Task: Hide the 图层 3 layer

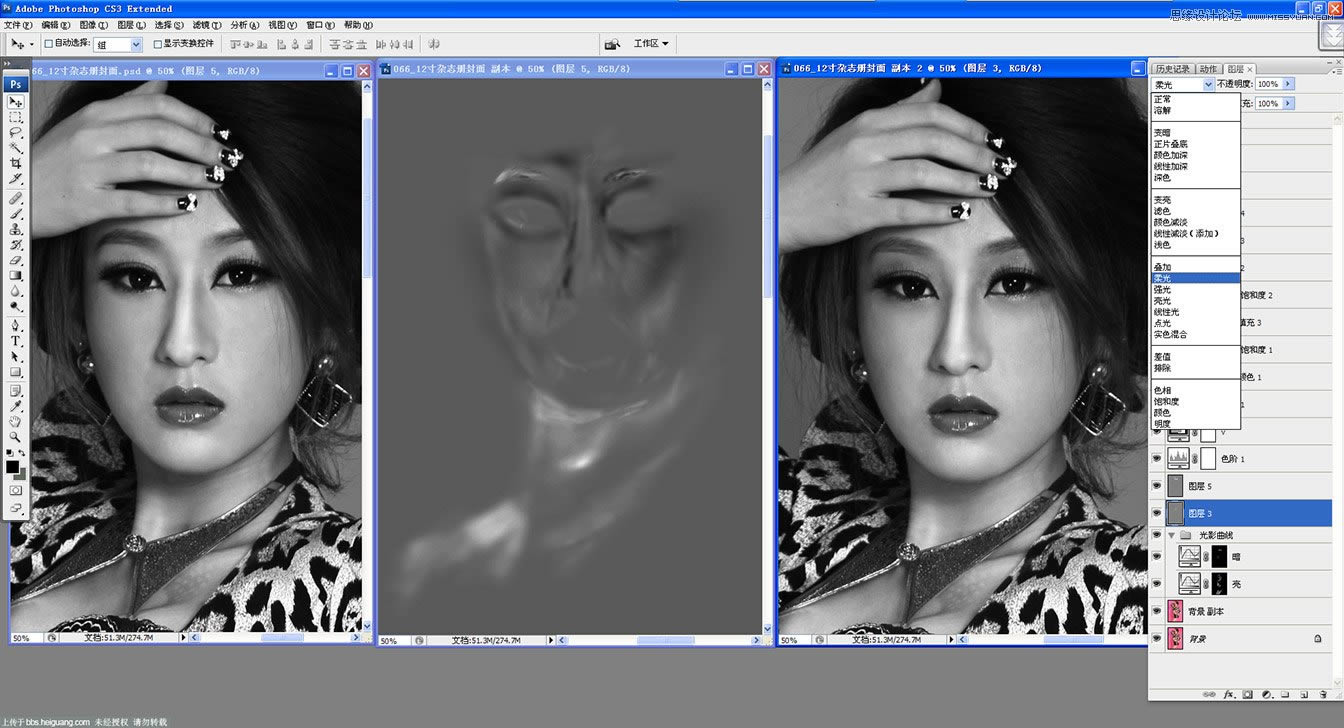Action: 1157,513
